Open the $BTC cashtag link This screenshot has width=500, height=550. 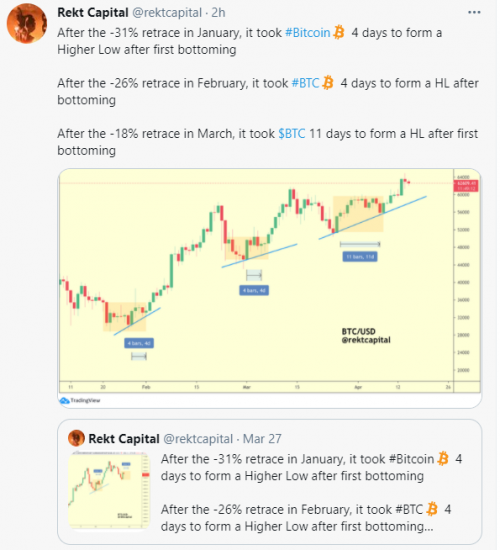tap(292, 134)
